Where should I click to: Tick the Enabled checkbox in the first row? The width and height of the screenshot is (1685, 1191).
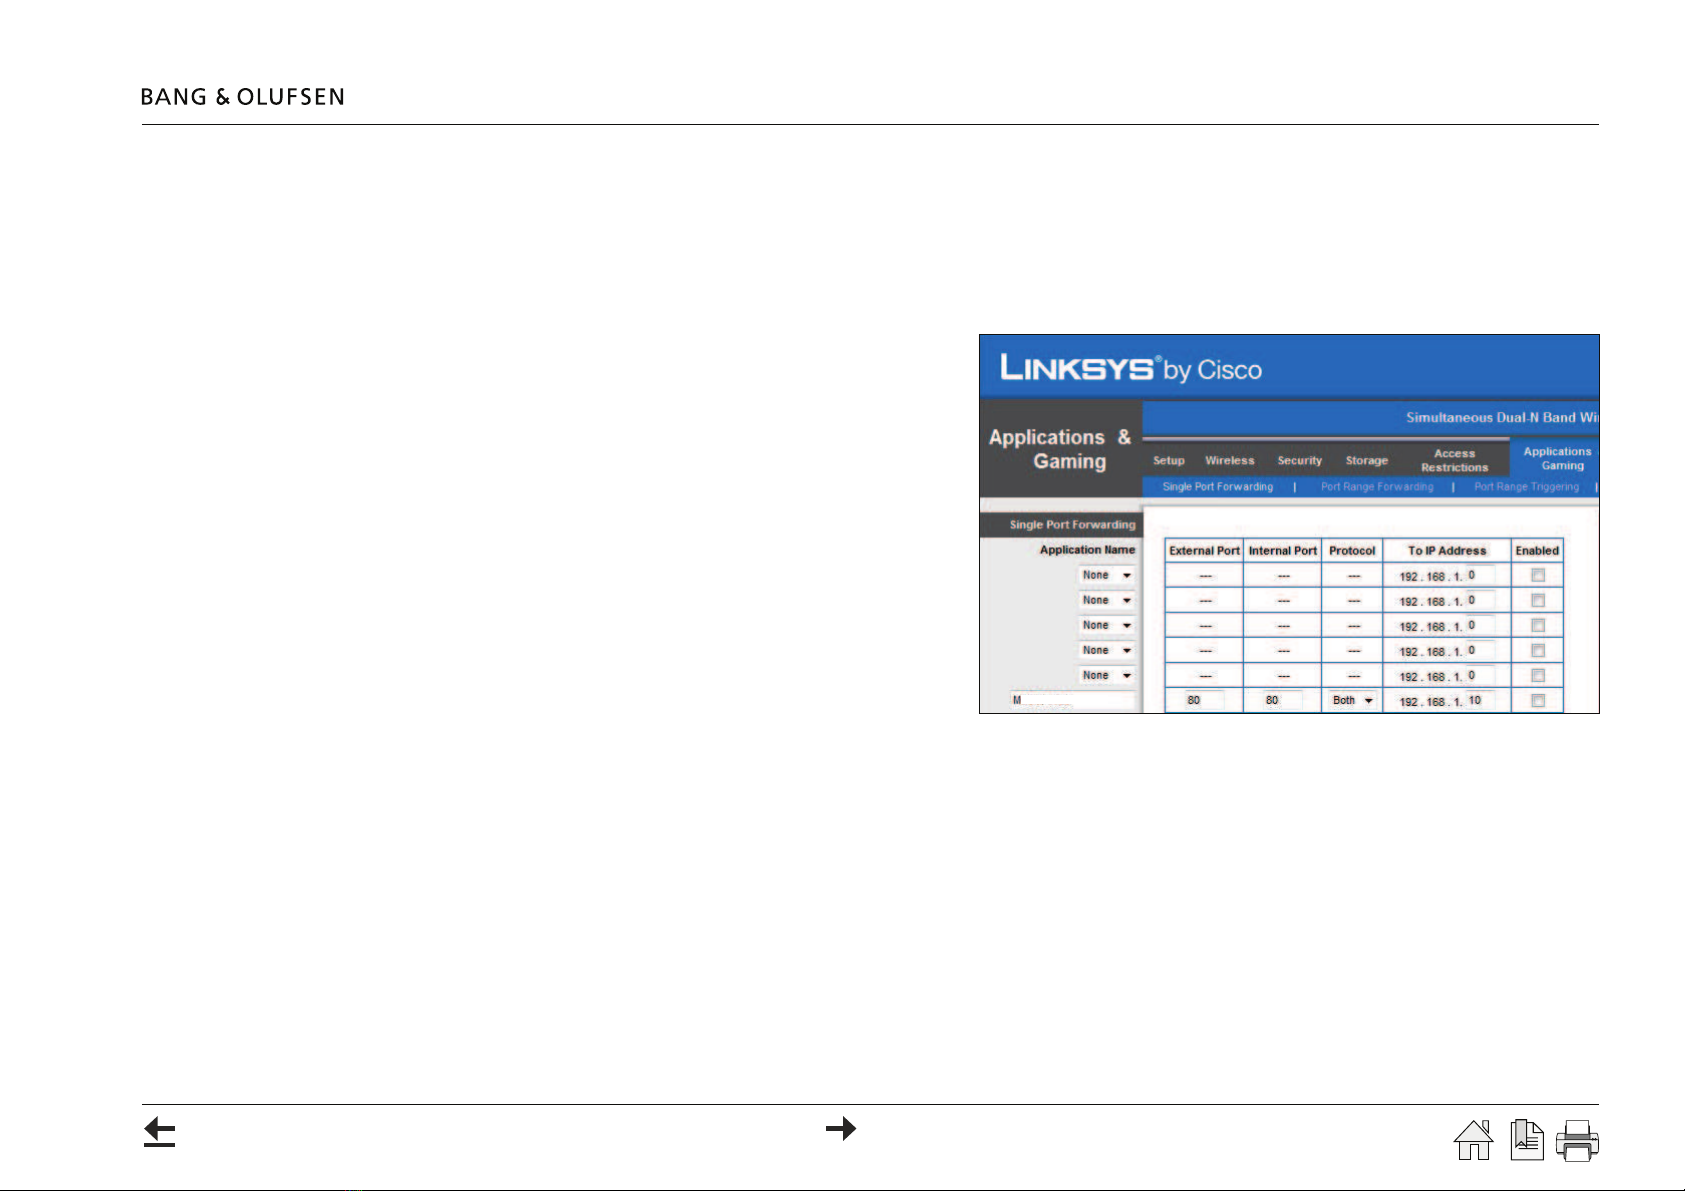pyautogui.click(x=1538, y=575)
